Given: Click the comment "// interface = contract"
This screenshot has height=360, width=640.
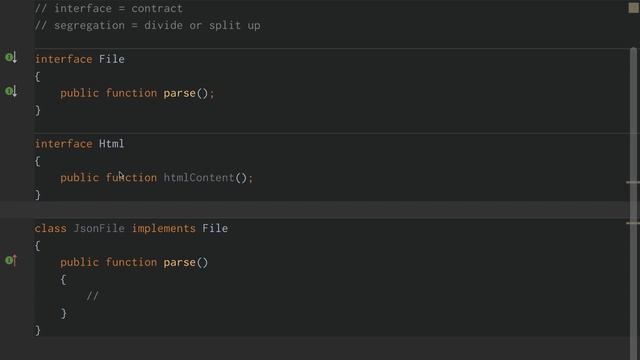Looking at the screenshot, I should tap(109, 9).
